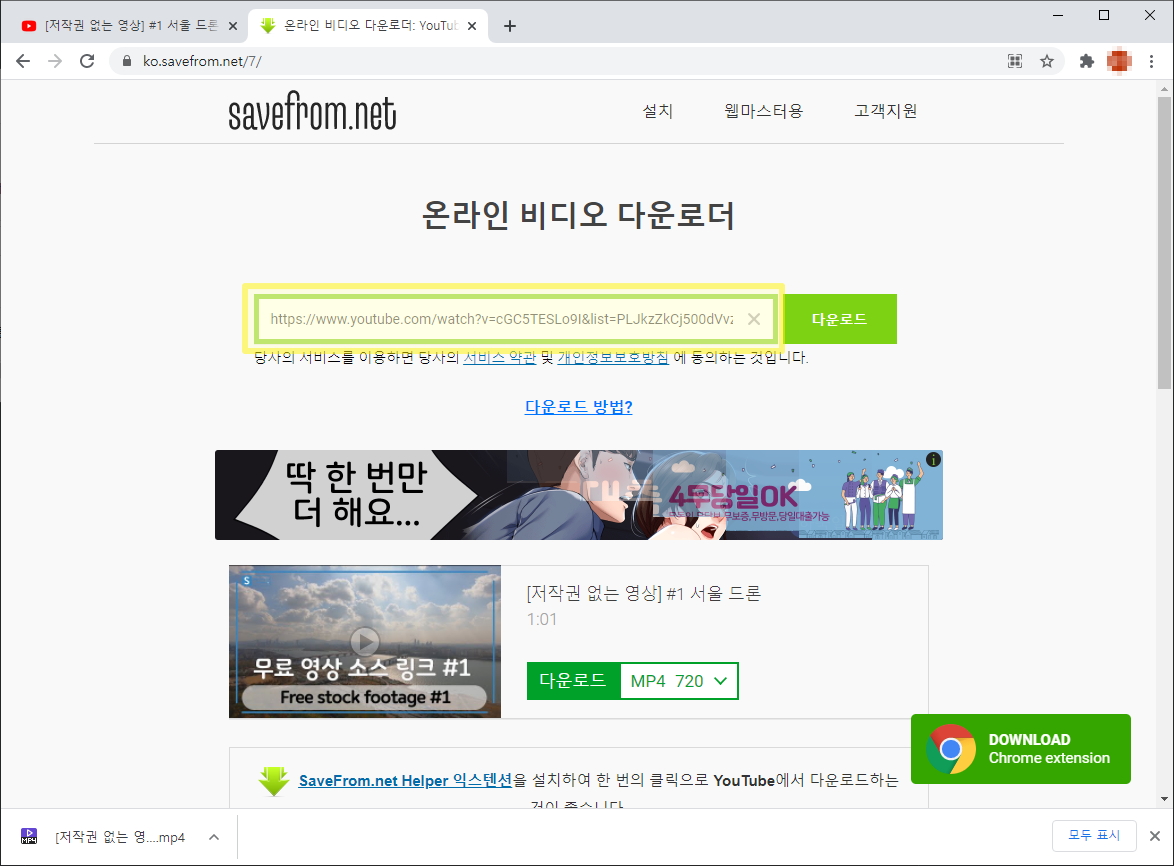Click the green 다운로드 button beside URL field
The width and height of the screenshot is (1174, 866).
point(839,319)
